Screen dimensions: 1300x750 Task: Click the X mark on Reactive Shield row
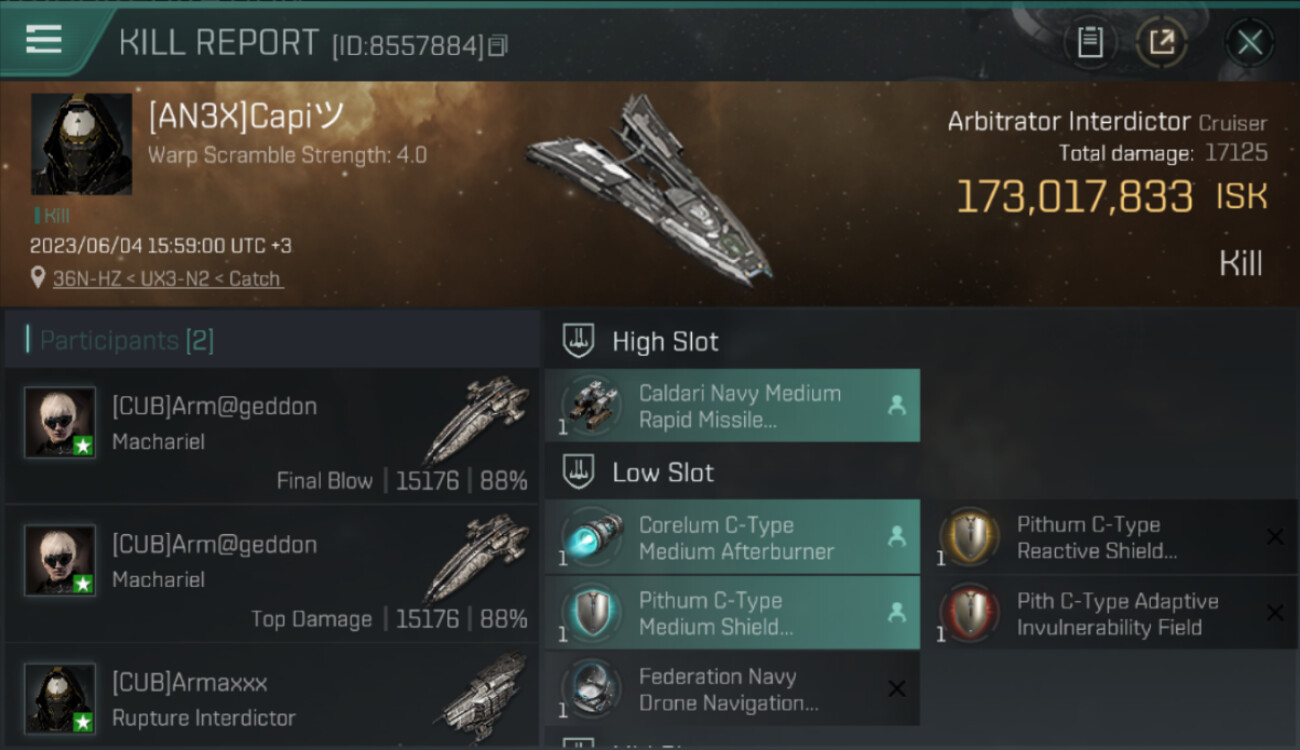tap(1275, 537)
